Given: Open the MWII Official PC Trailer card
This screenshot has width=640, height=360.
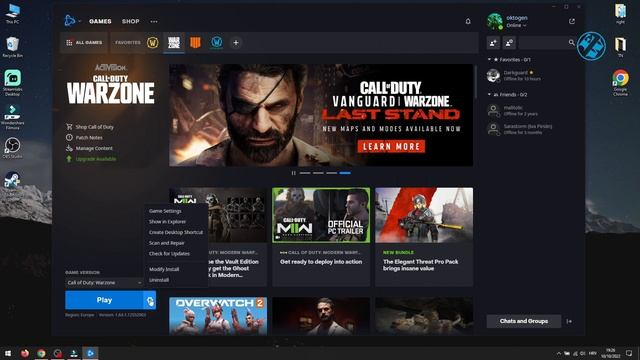Looking at the screenshot, I should point(321,237).
